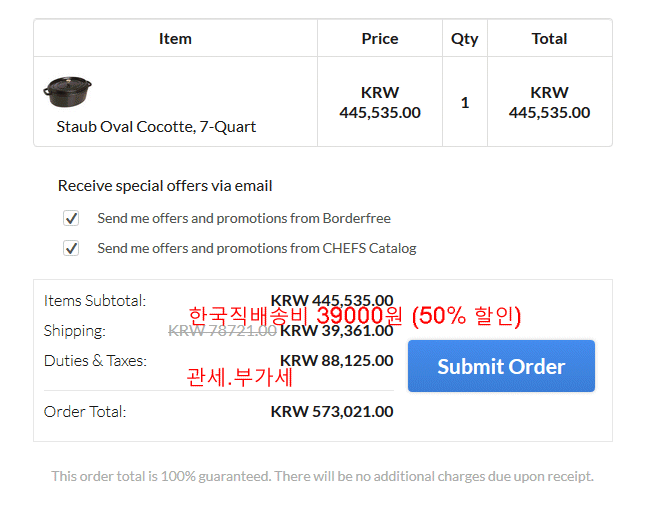This screenshot has width=646, height=521.
Task: Click the Duties & Taxes label
Action: click(x=95, y=360)
